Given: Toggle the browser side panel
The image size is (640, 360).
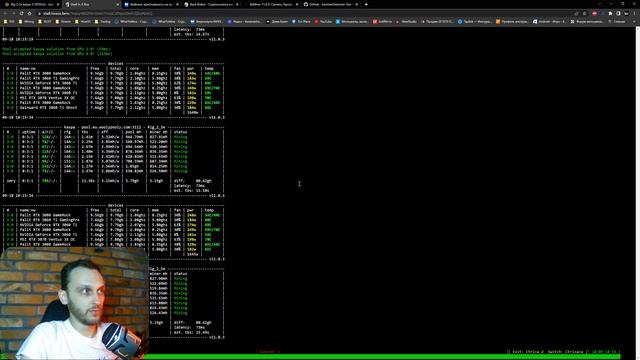Looking at the screenshot, I should (618, 13).
